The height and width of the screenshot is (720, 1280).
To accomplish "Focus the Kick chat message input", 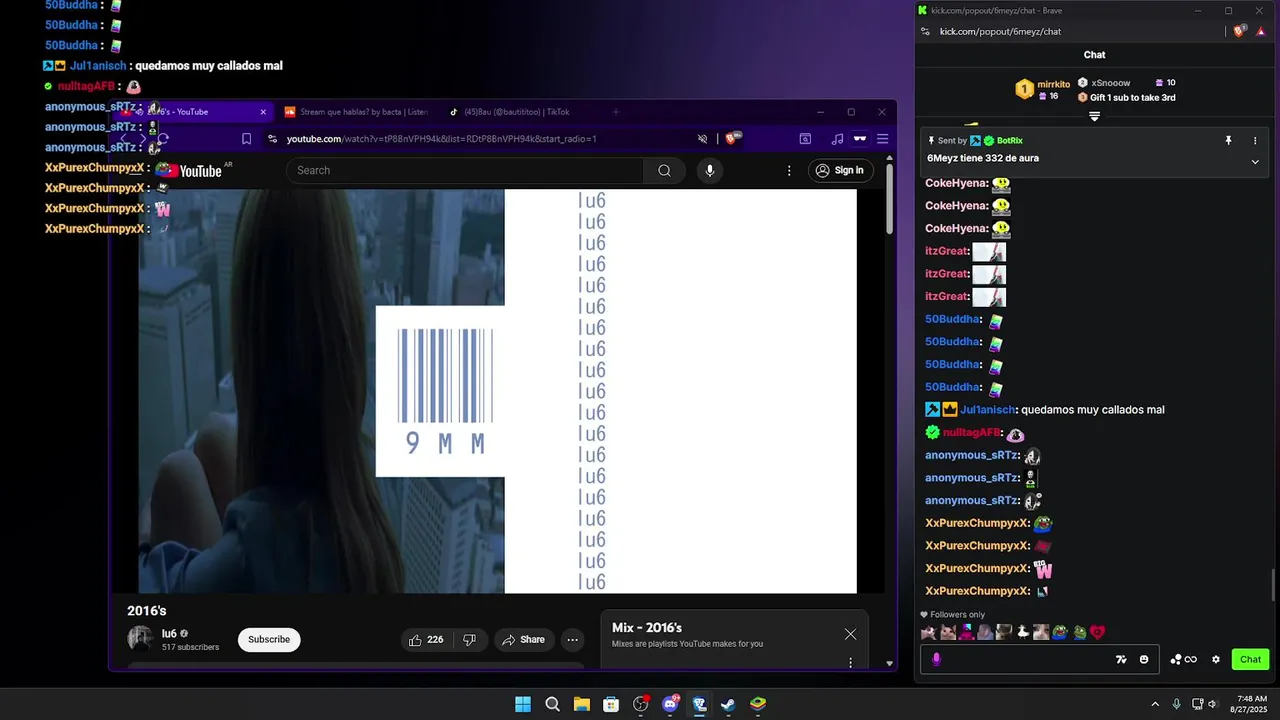I will (x=1038, y=659).
